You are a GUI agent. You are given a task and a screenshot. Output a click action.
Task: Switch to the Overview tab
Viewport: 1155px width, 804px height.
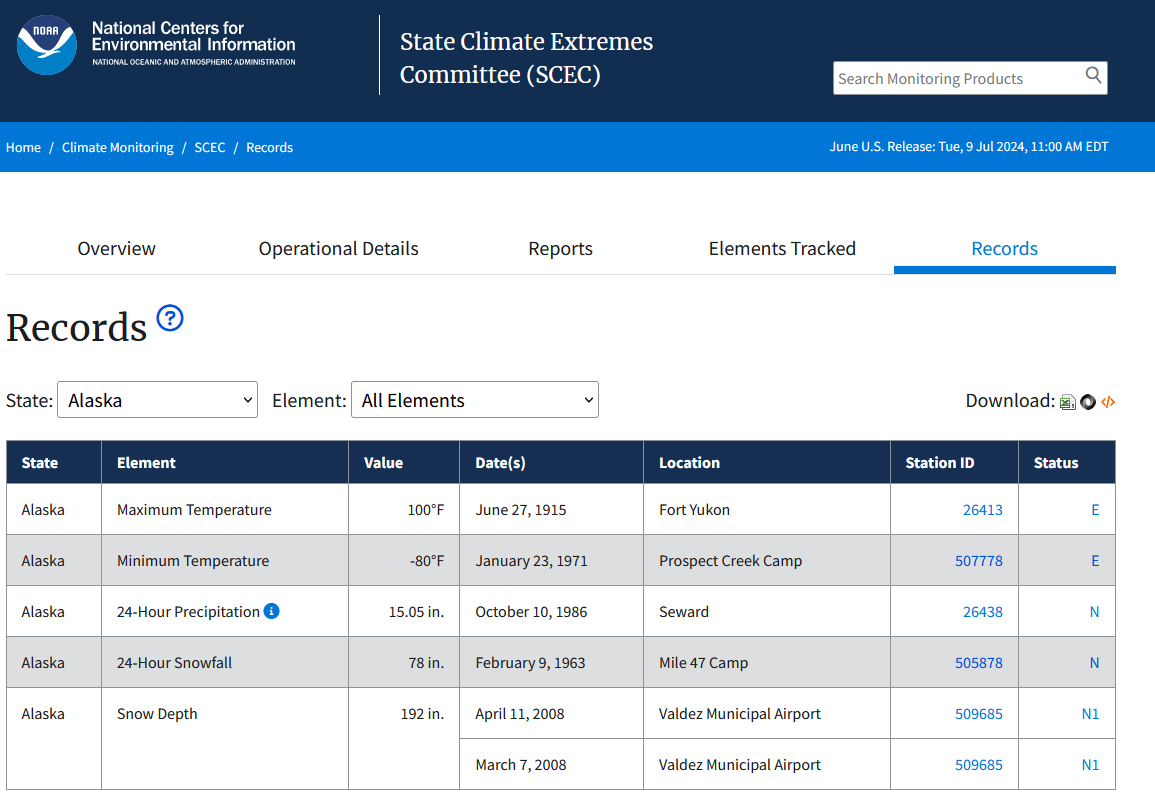116,249
